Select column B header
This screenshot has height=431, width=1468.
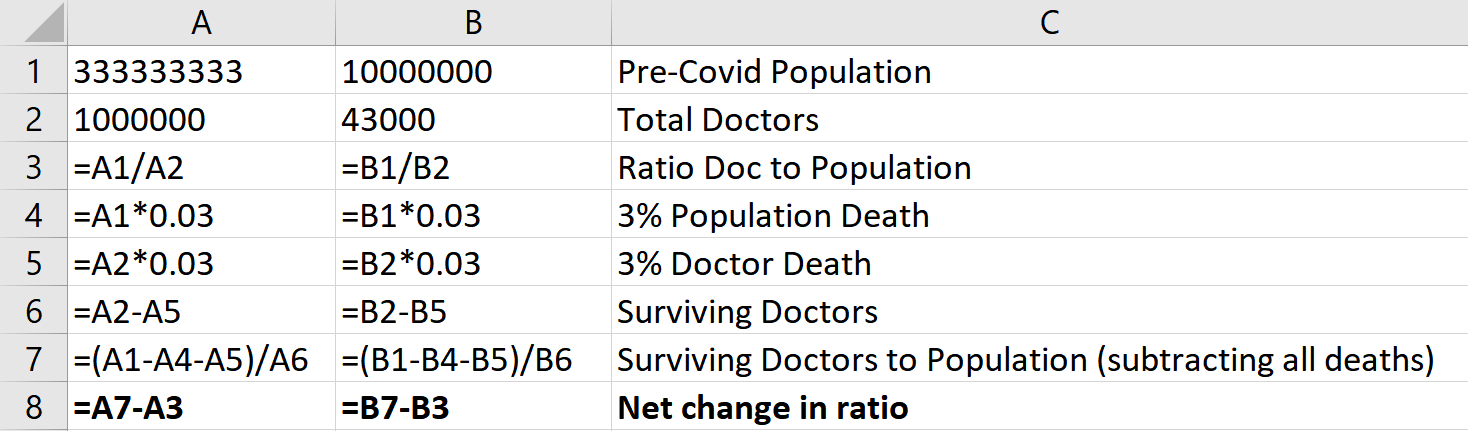pyautogui.click(x=474, y=23)
